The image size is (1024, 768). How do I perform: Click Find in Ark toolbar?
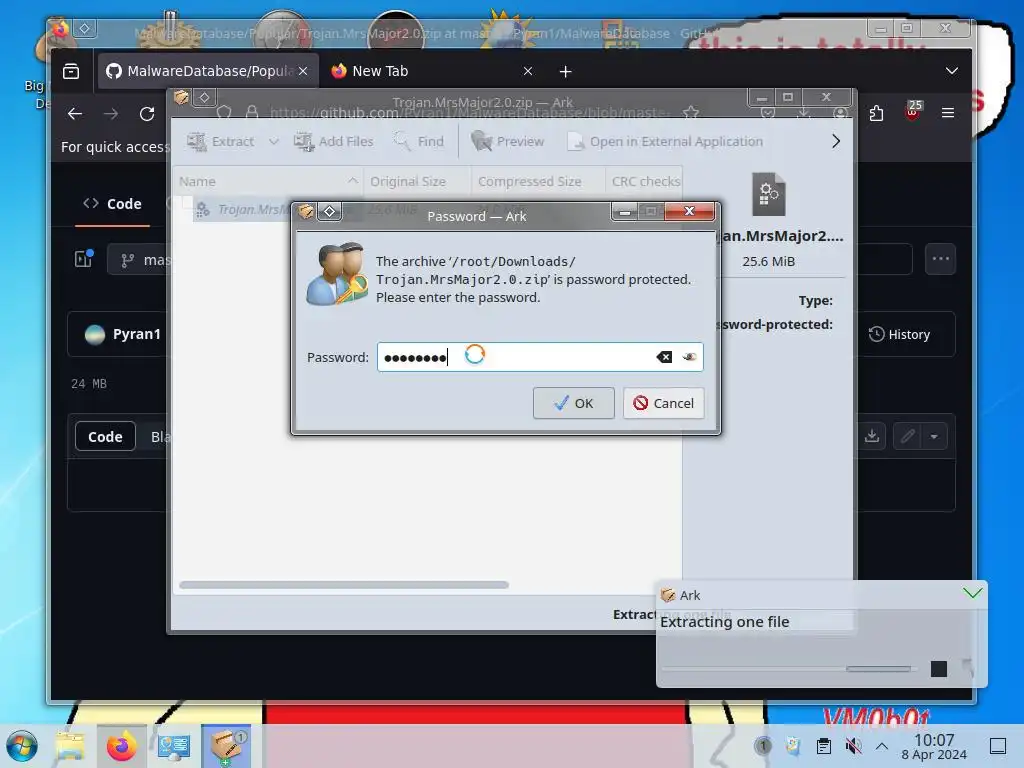[419, 141]
